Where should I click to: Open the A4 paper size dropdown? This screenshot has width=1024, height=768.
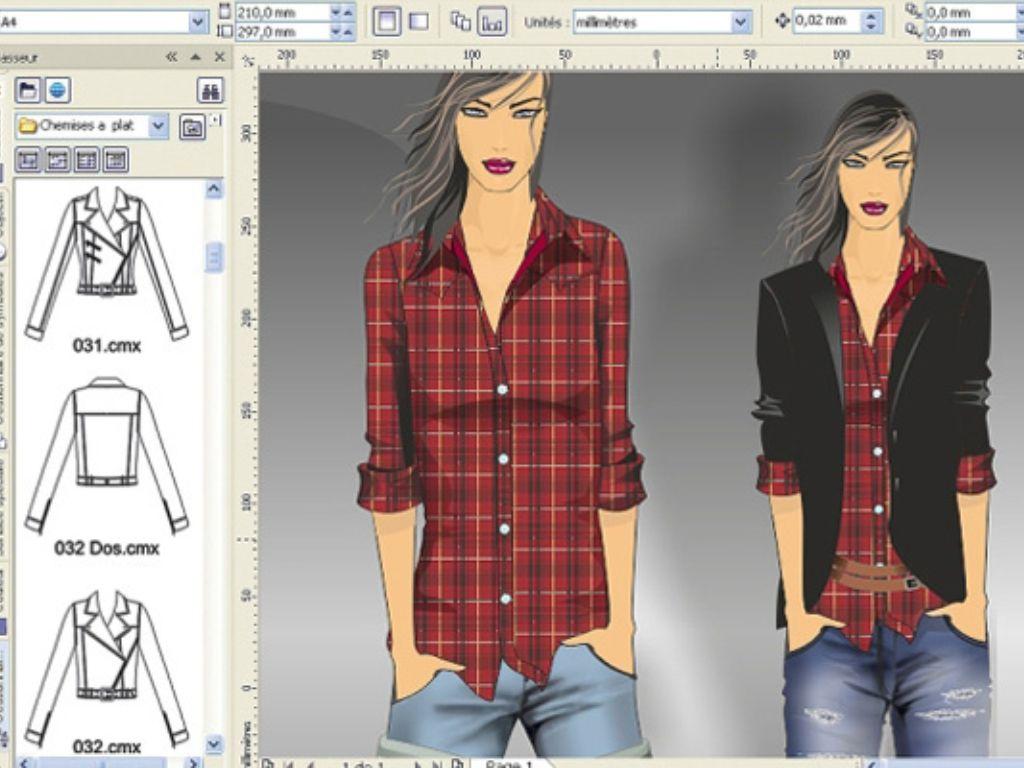pos(197,21)
